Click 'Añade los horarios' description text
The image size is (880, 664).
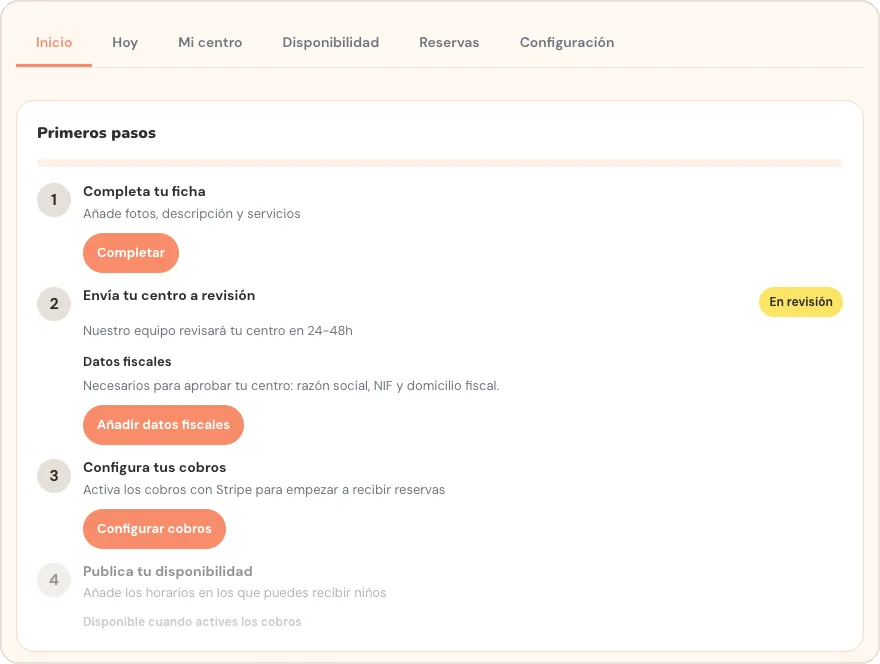(x=235, y=593)
